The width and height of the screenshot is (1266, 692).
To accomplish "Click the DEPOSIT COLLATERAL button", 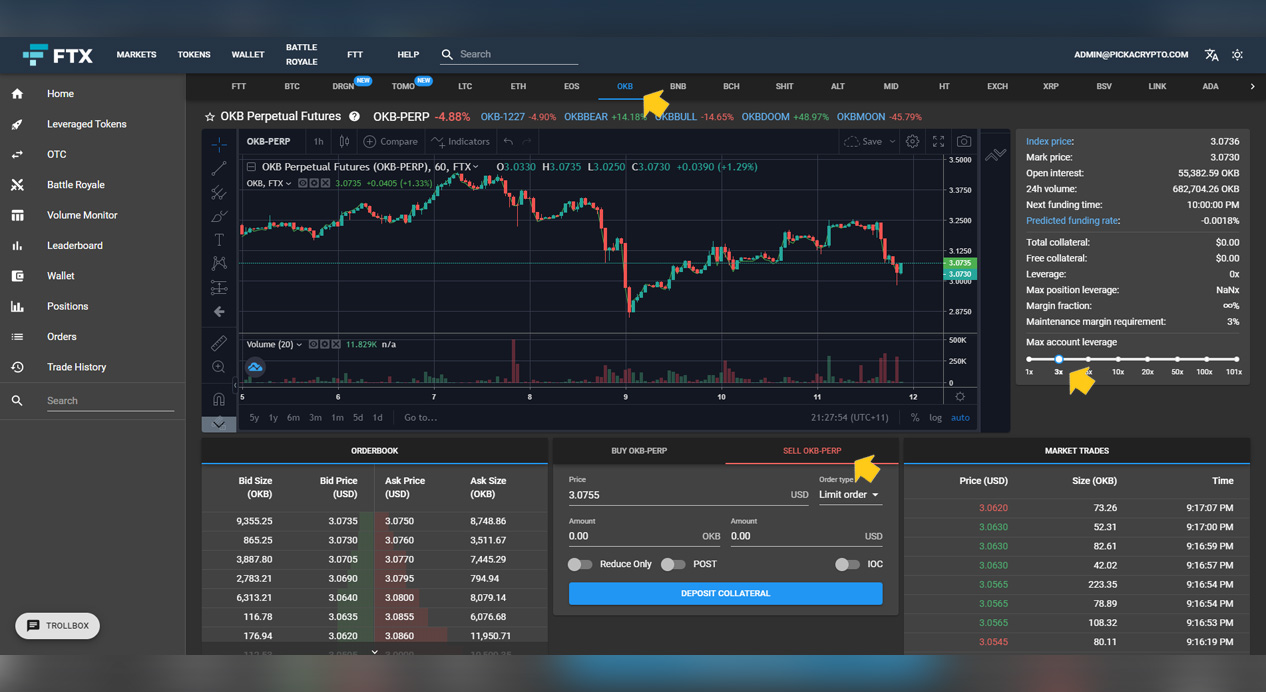I will tap(725, 593).
